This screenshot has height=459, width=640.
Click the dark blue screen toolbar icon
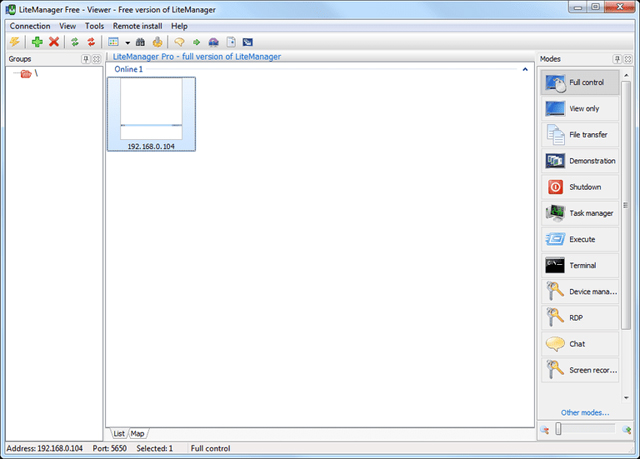coord(247,42)
